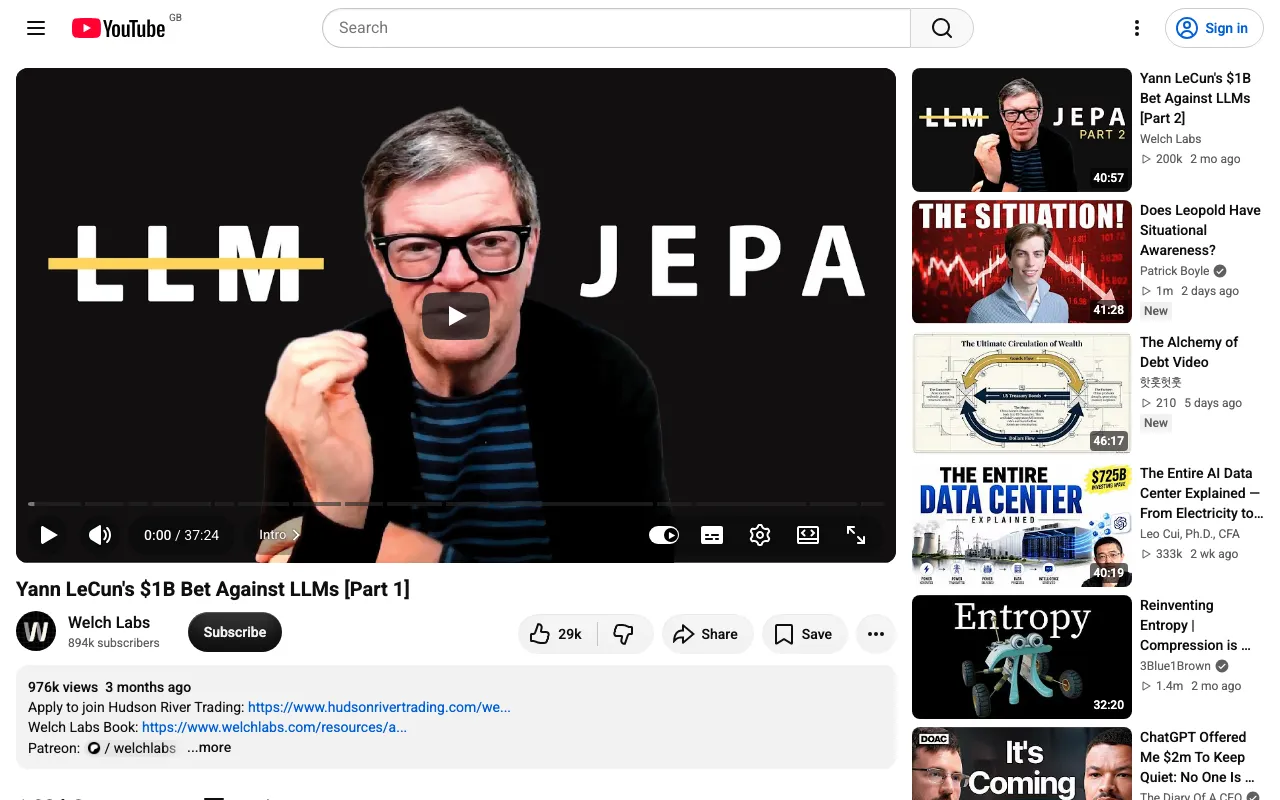Expand the description with ...more
This screenshot has width=1280, height=800.
[x=209, y=747]
